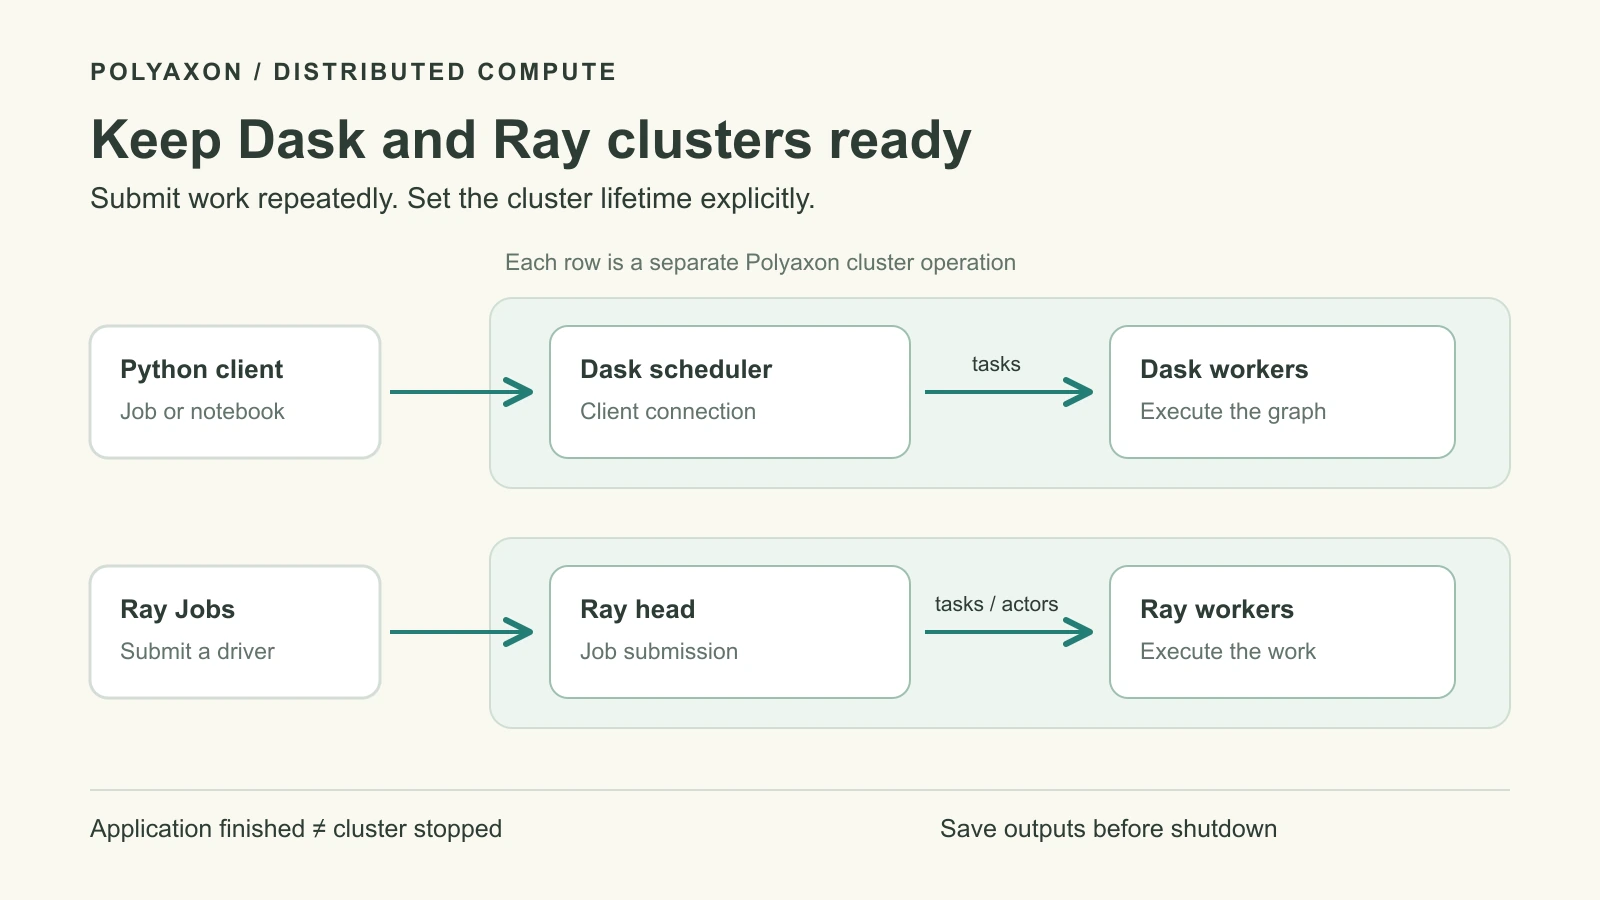
Task: Select the 'Ray workers' box
Action: (x=1282, y=632)
